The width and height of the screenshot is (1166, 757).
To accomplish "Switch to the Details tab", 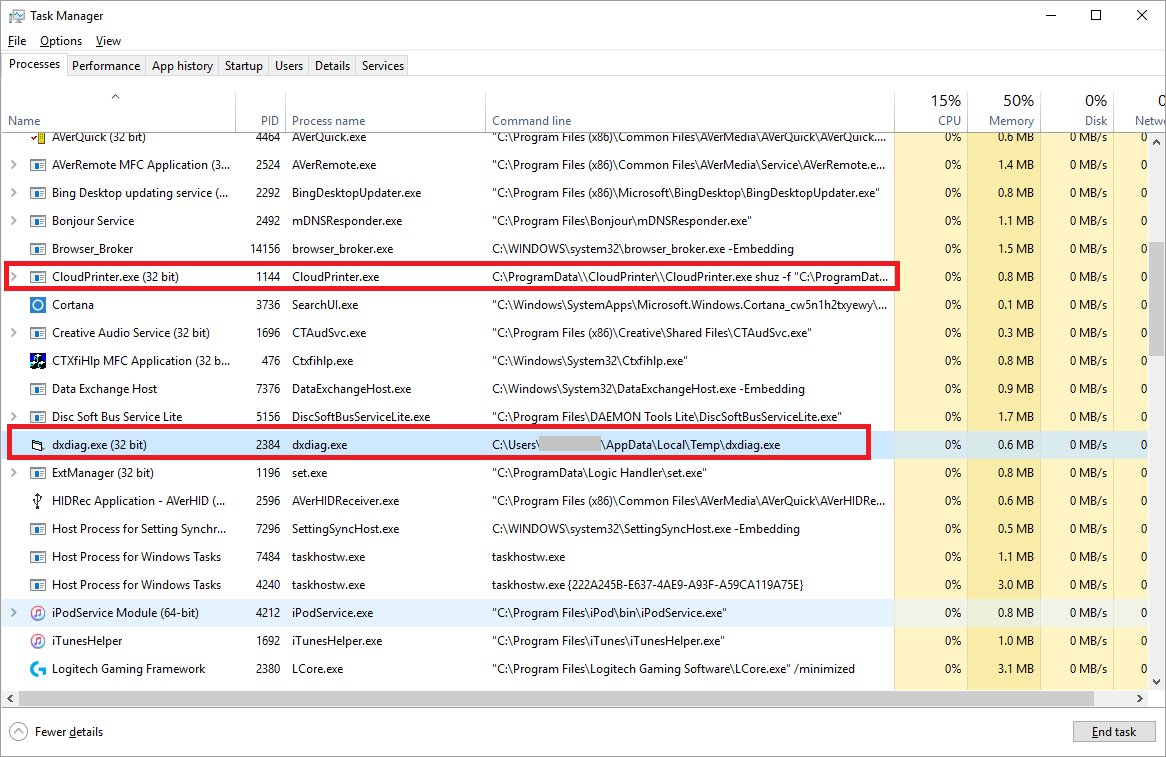I will [x=332, y=65].
